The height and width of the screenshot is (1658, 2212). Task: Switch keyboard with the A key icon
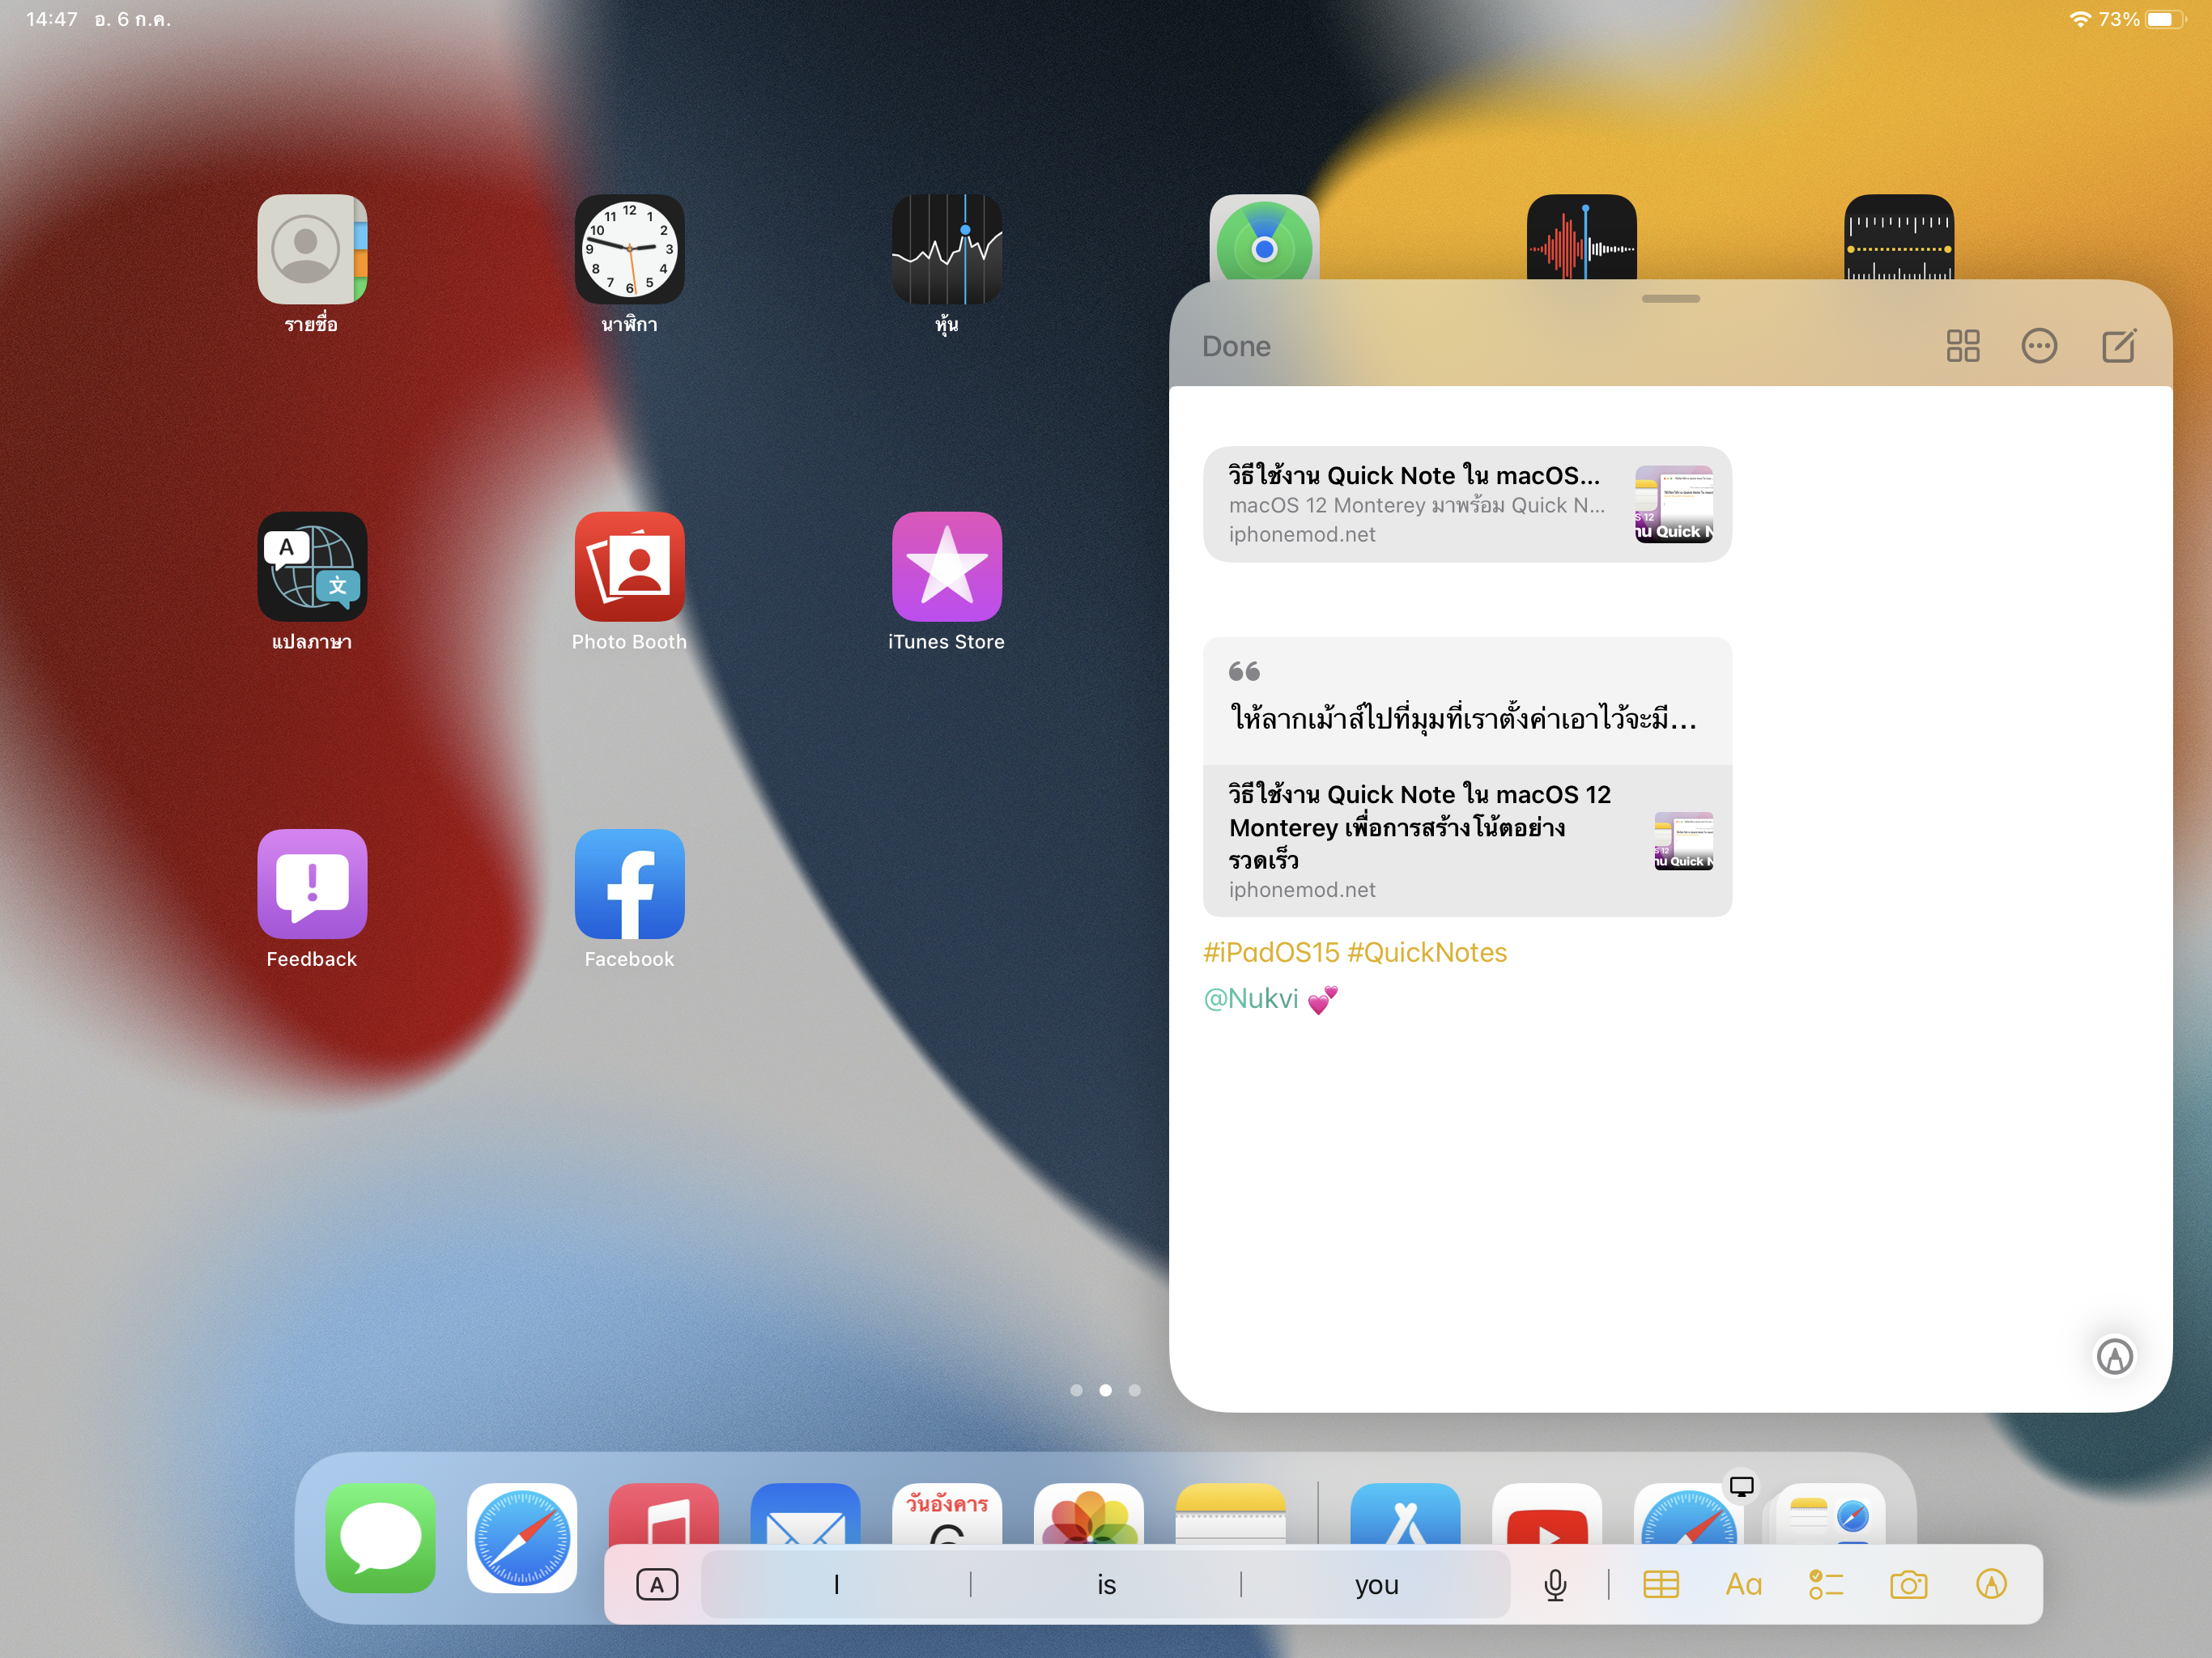tap(657, 1584)
